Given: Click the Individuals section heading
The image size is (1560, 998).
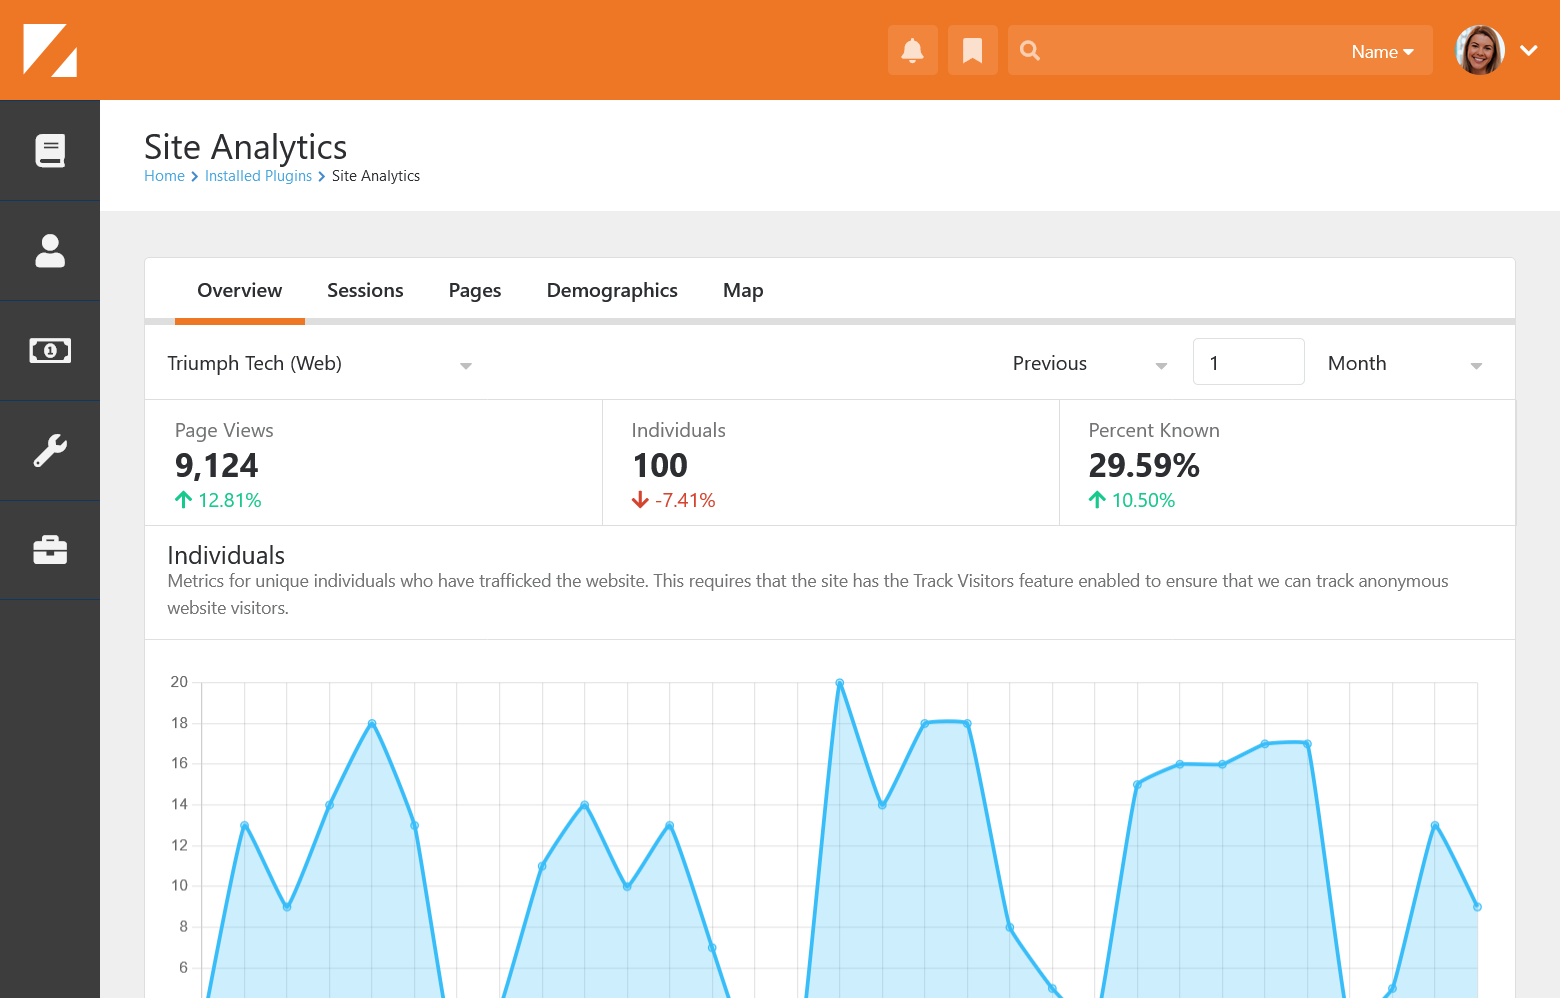Looking at the screenshot, I should [226, 555].
